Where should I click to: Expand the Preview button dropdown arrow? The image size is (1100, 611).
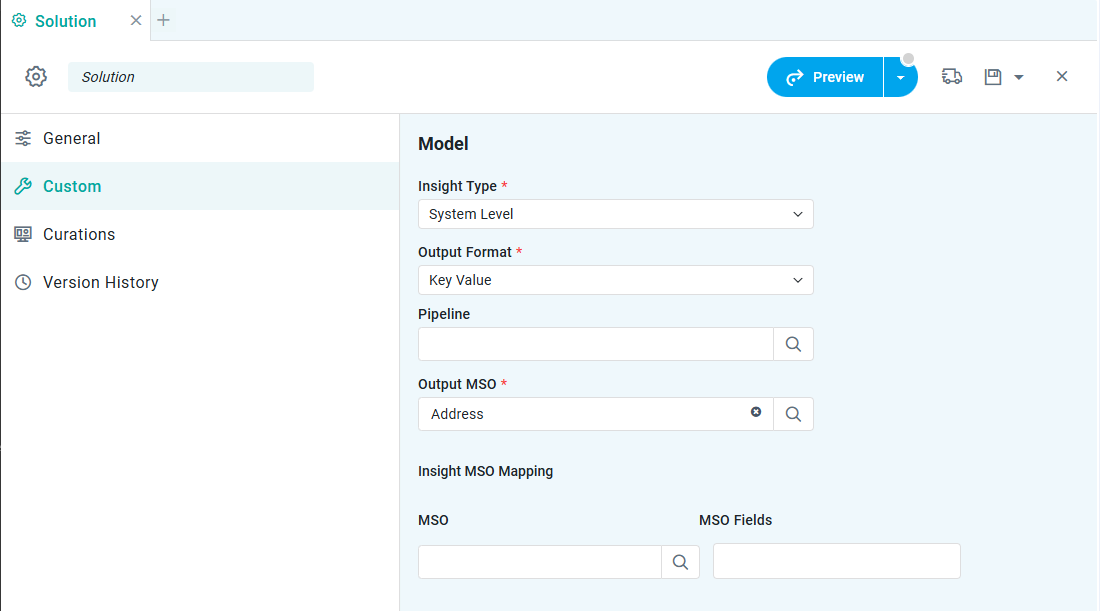(x=900, y=78)
